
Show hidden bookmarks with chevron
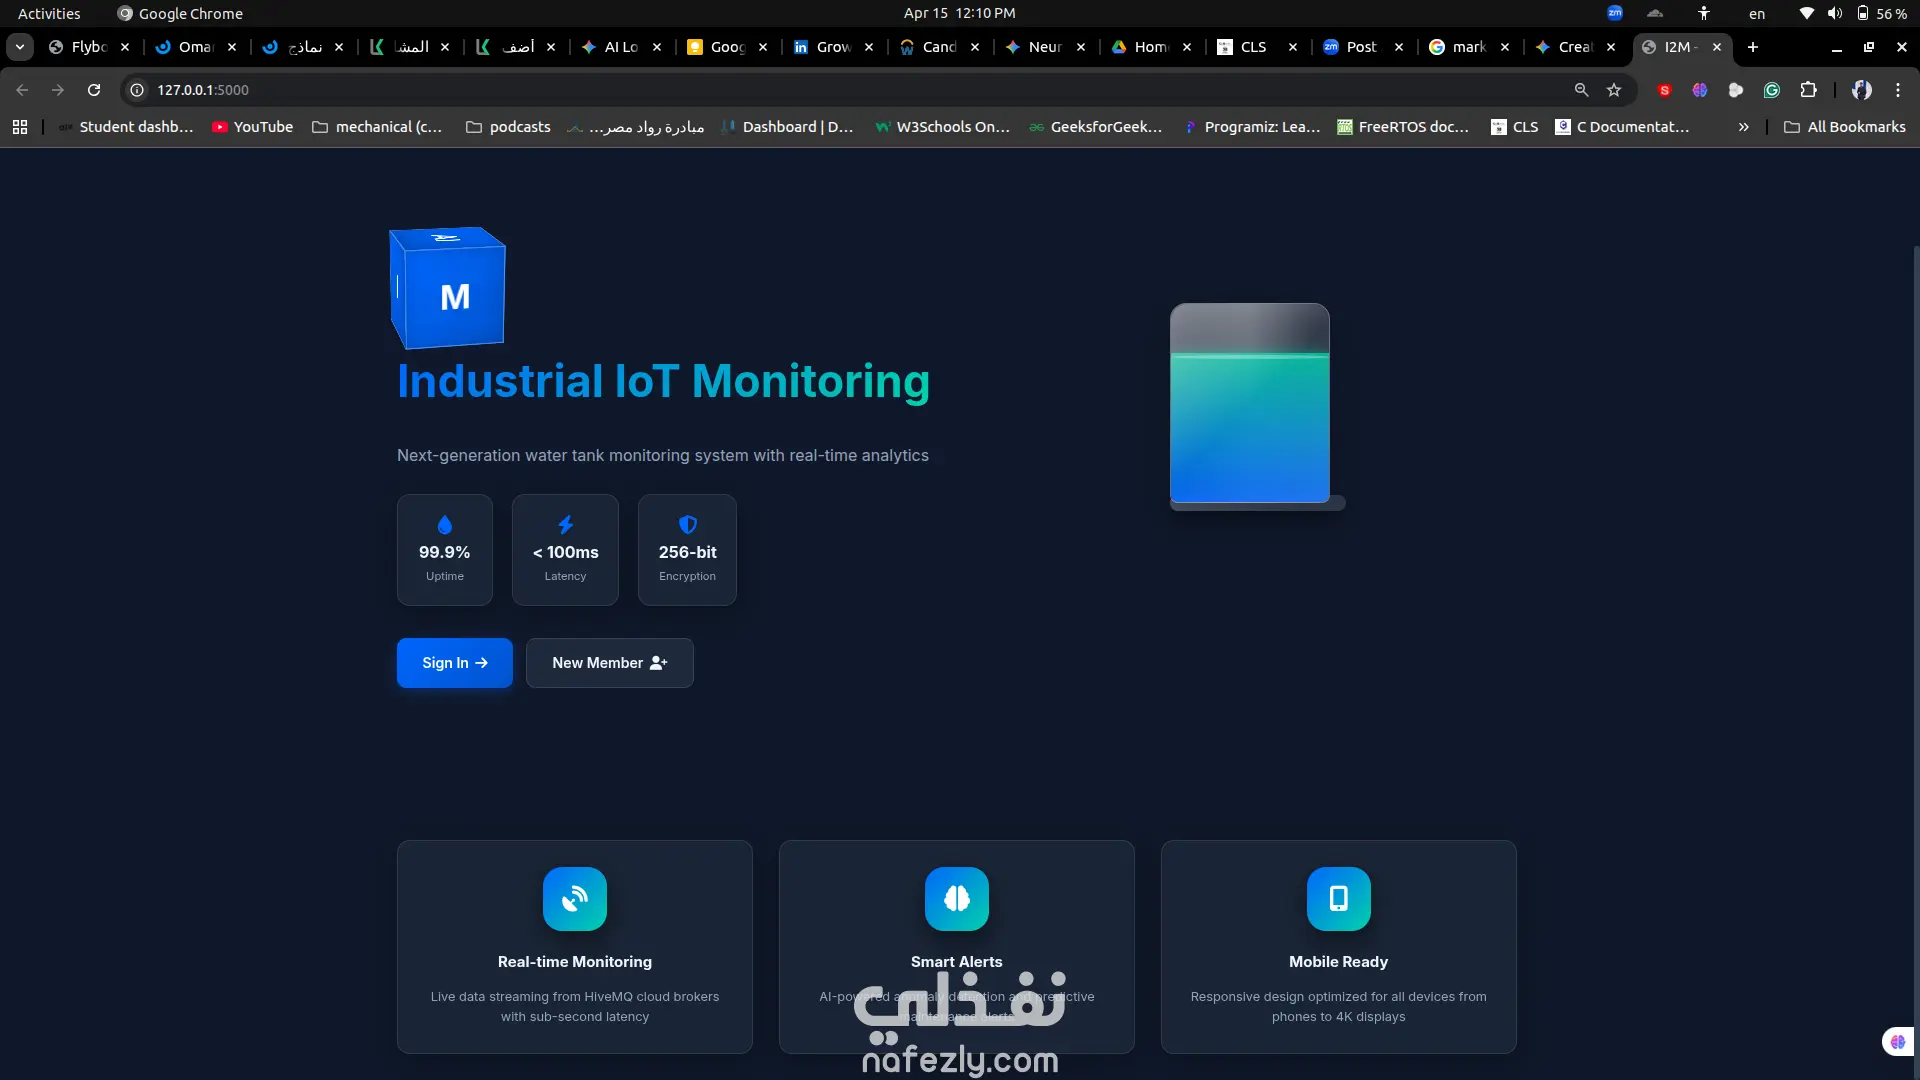(1743, 127)
